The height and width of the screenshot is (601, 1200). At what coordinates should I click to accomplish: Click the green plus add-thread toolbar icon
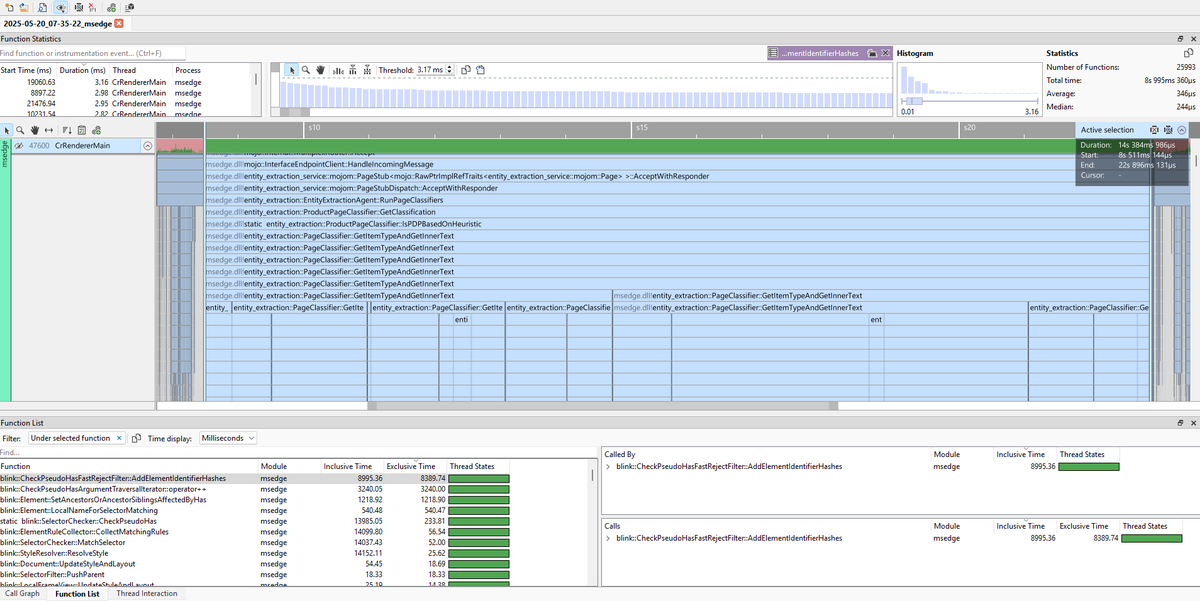click(112, 7)
